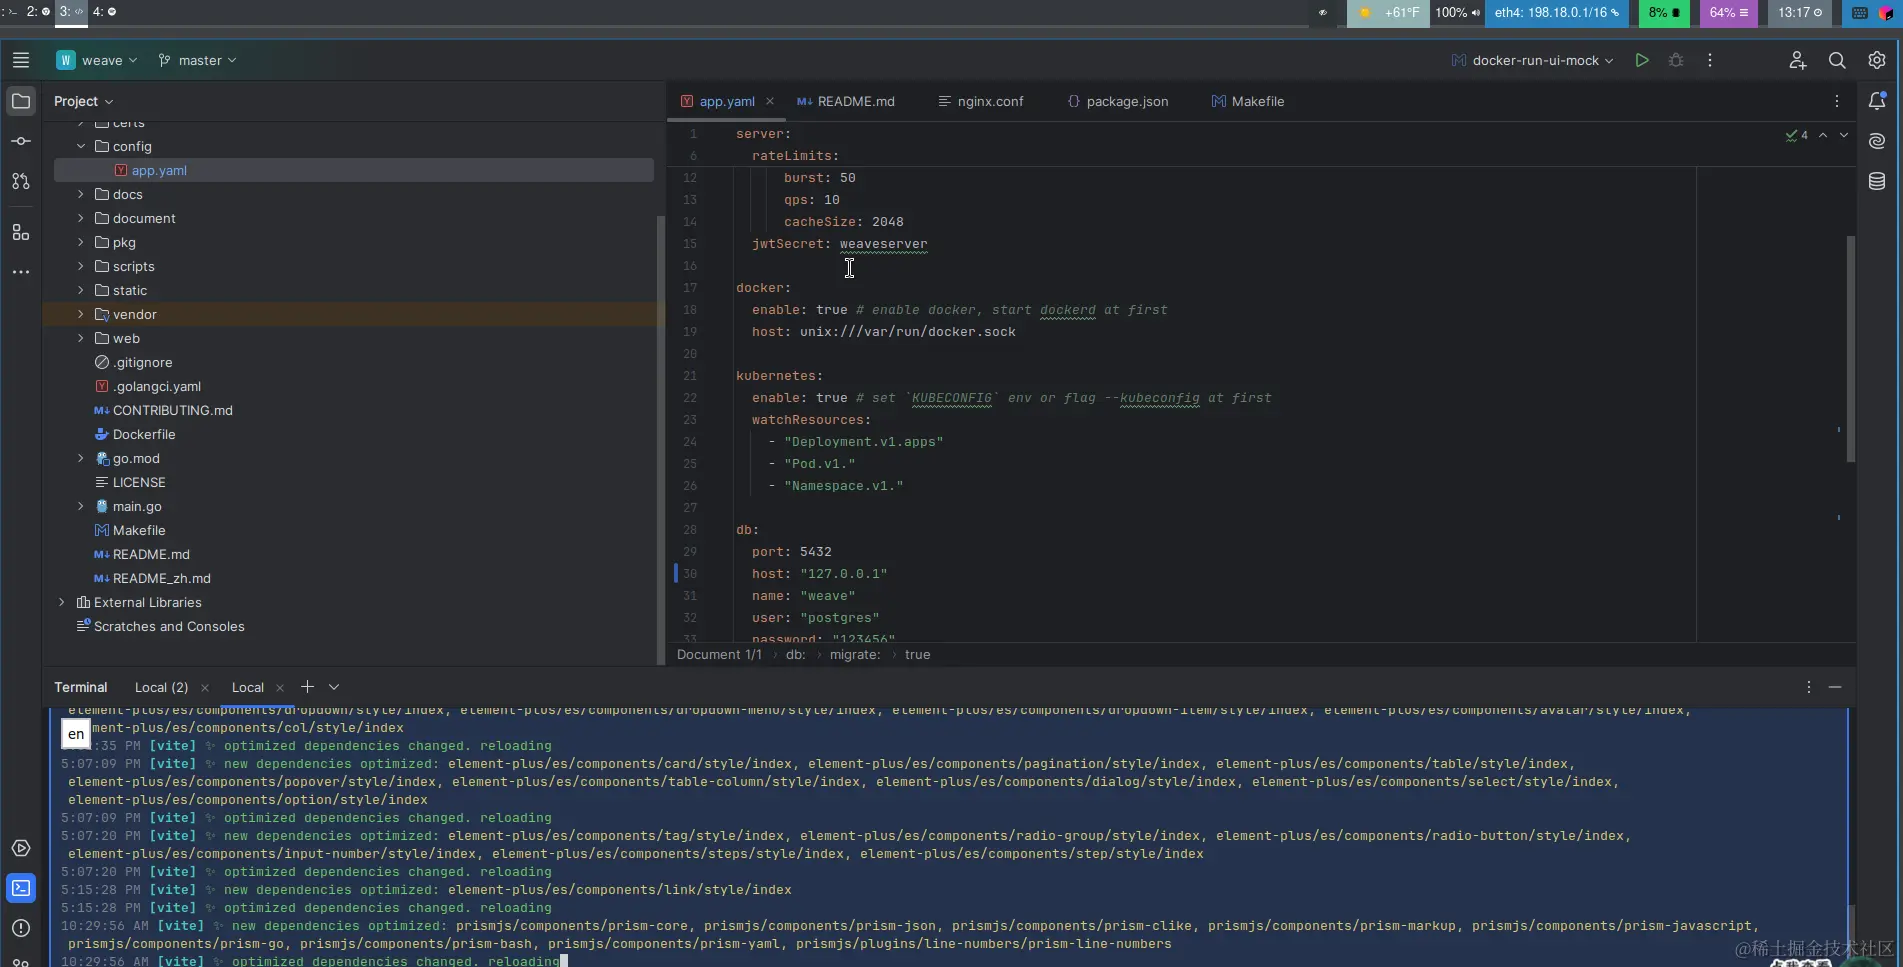Viewport: 1903px width, 967px height.
Task: Switch to the Local (2) terminal tab
Action: (161, 687)
